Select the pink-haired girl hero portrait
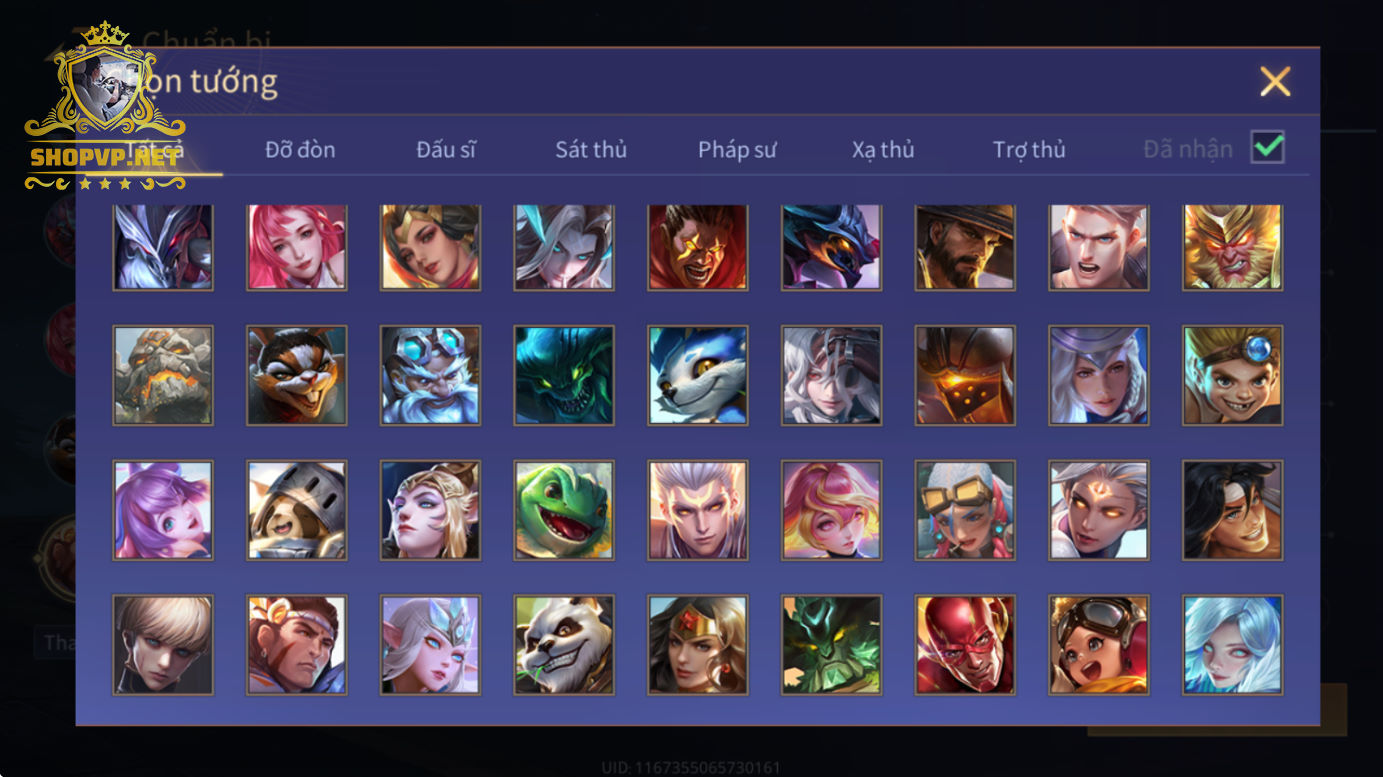 coord(297,247)
